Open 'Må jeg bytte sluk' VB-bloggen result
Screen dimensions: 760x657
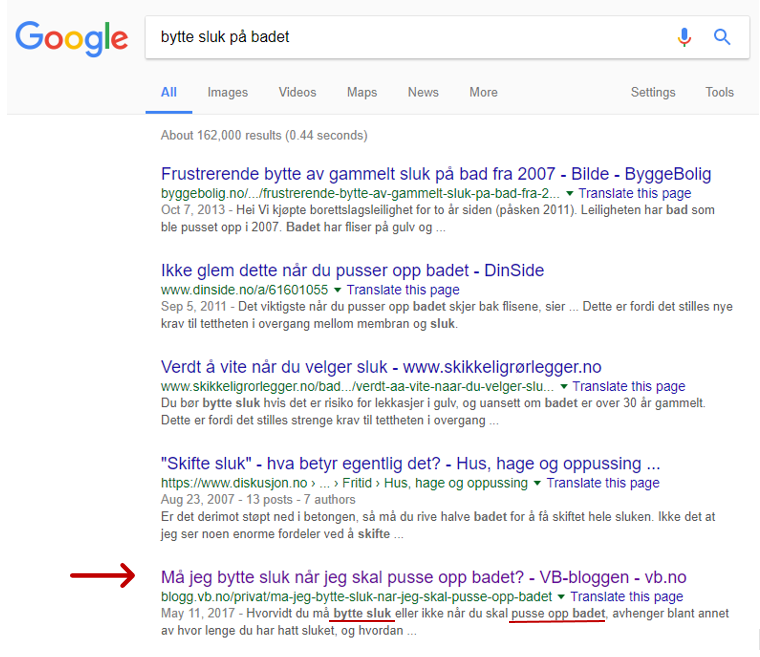[x=424, y=577]
